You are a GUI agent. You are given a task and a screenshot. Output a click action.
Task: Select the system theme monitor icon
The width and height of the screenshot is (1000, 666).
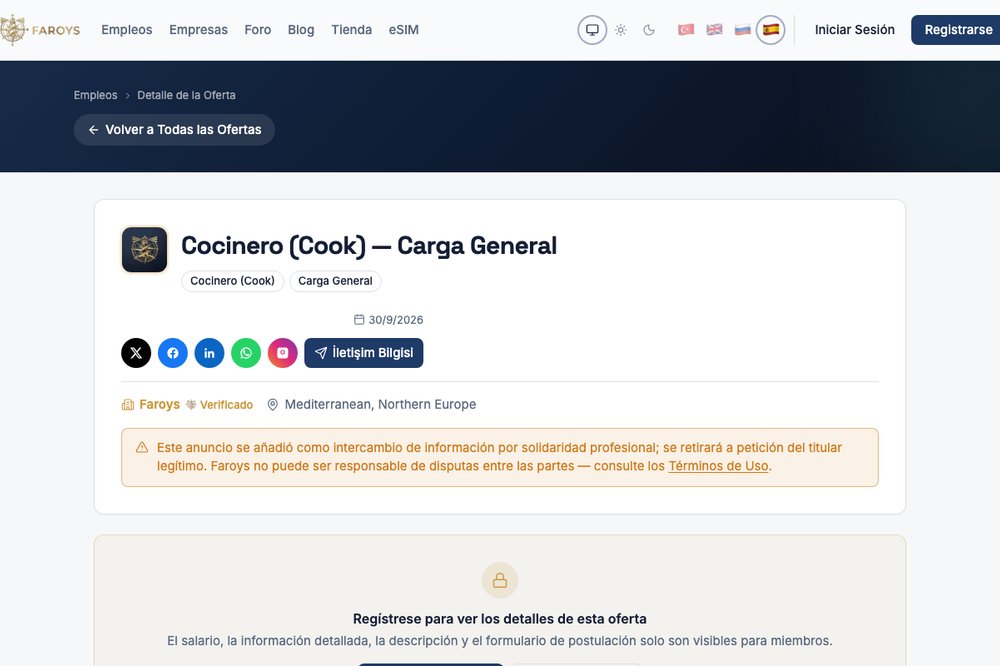592,30
